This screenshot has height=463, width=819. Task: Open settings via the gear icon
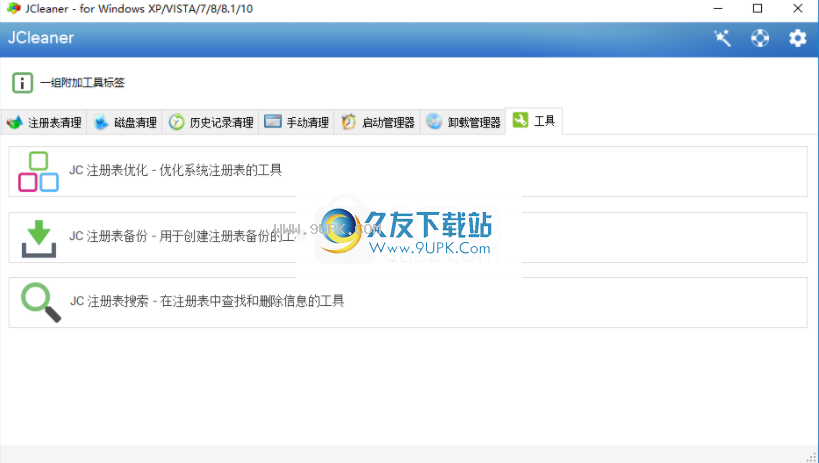click(x=798, y=38)
